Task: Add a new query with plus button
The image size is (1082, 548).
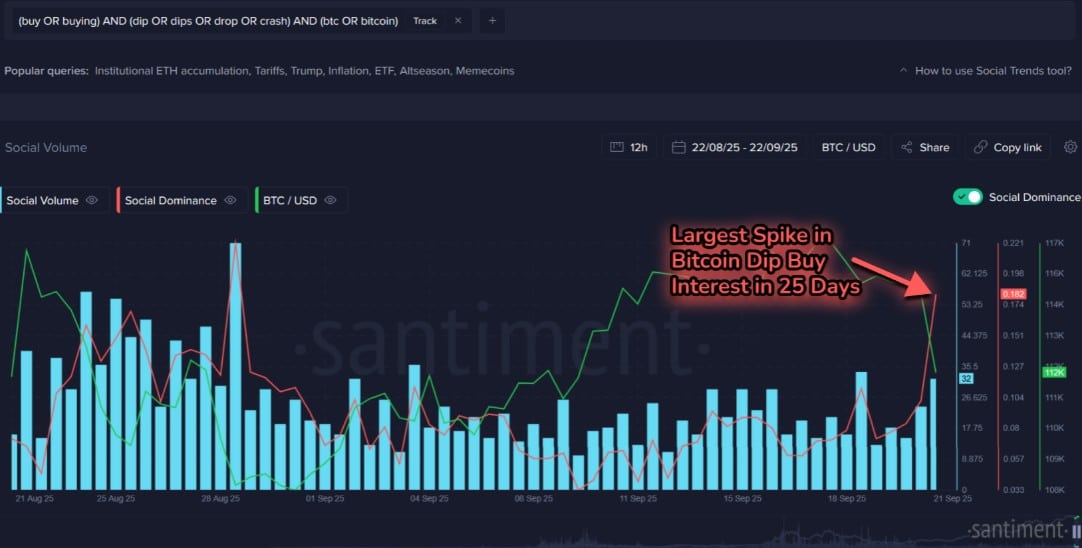Action: point(492,21)
